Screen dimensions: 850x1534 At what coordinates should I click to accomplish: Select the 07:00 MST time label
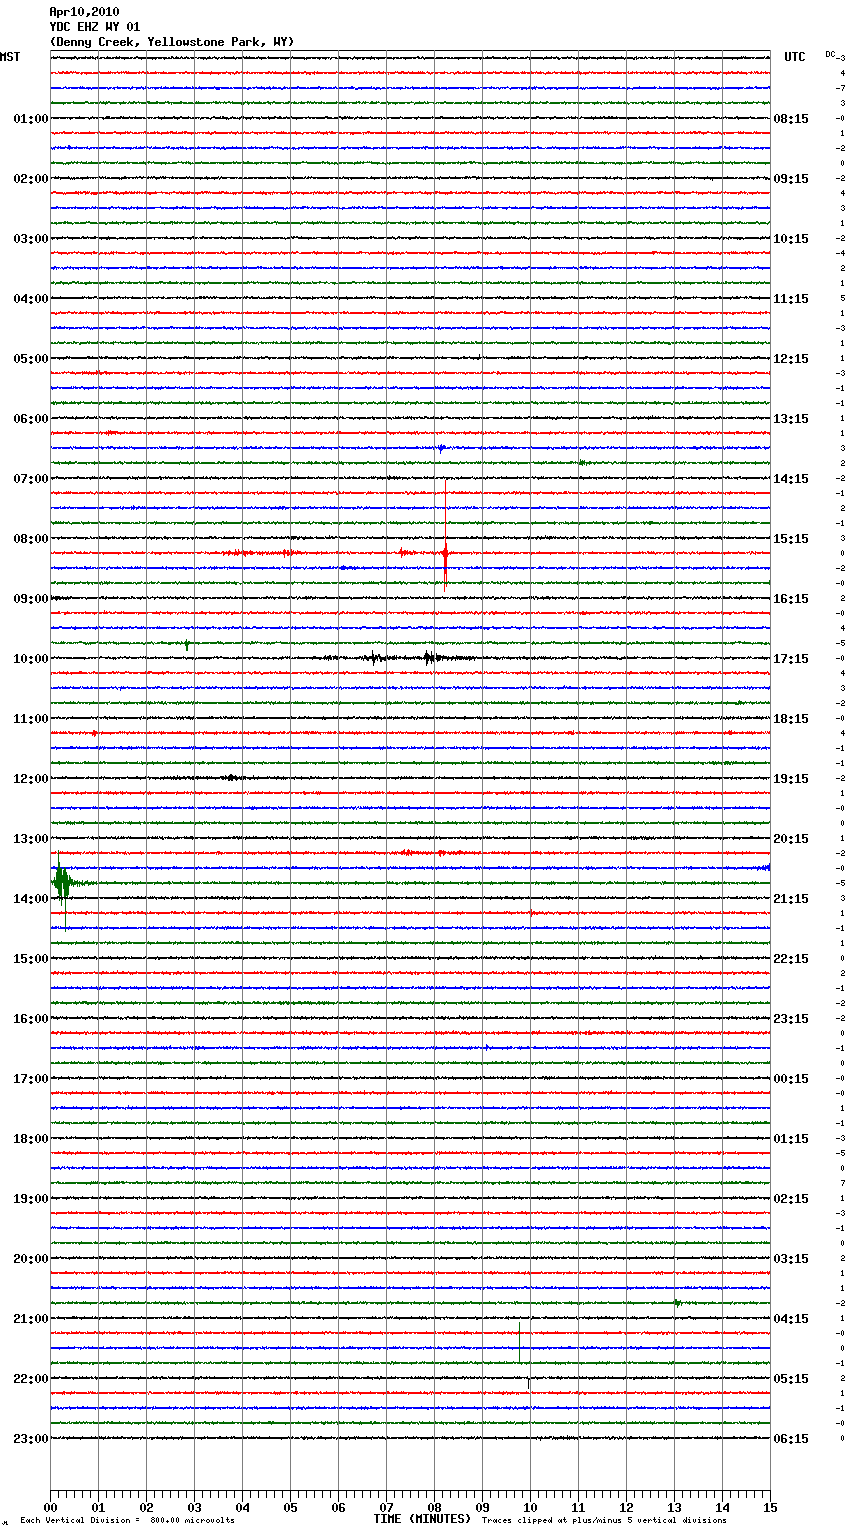(31, 479)
